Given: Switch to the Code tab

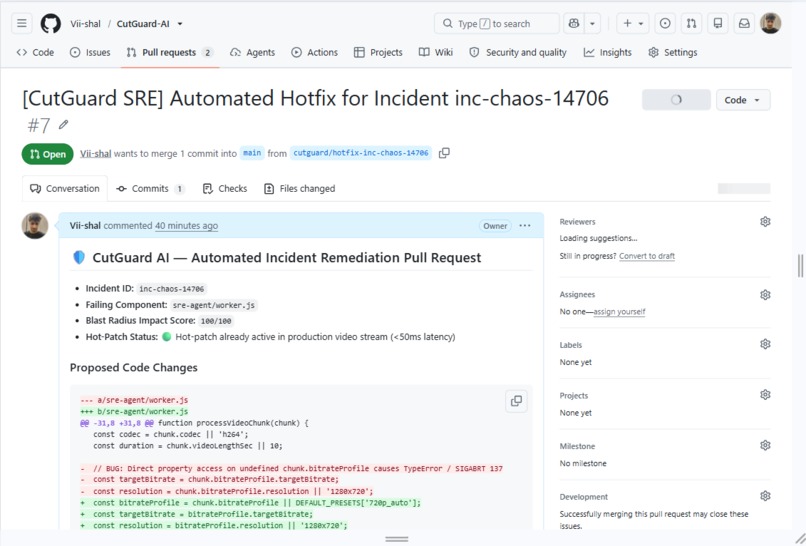Looking at the screenshot, I should 35,52.
